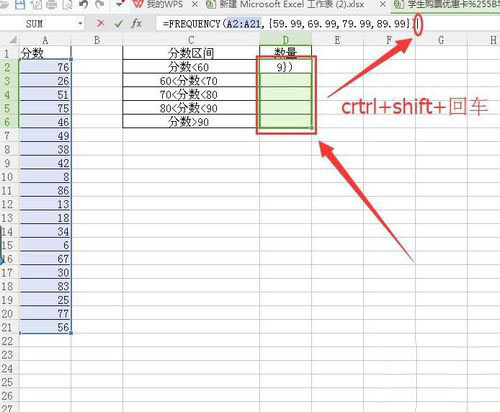Click cell A7 containing 49
500x412 pixels.
[x=45, y=136]
